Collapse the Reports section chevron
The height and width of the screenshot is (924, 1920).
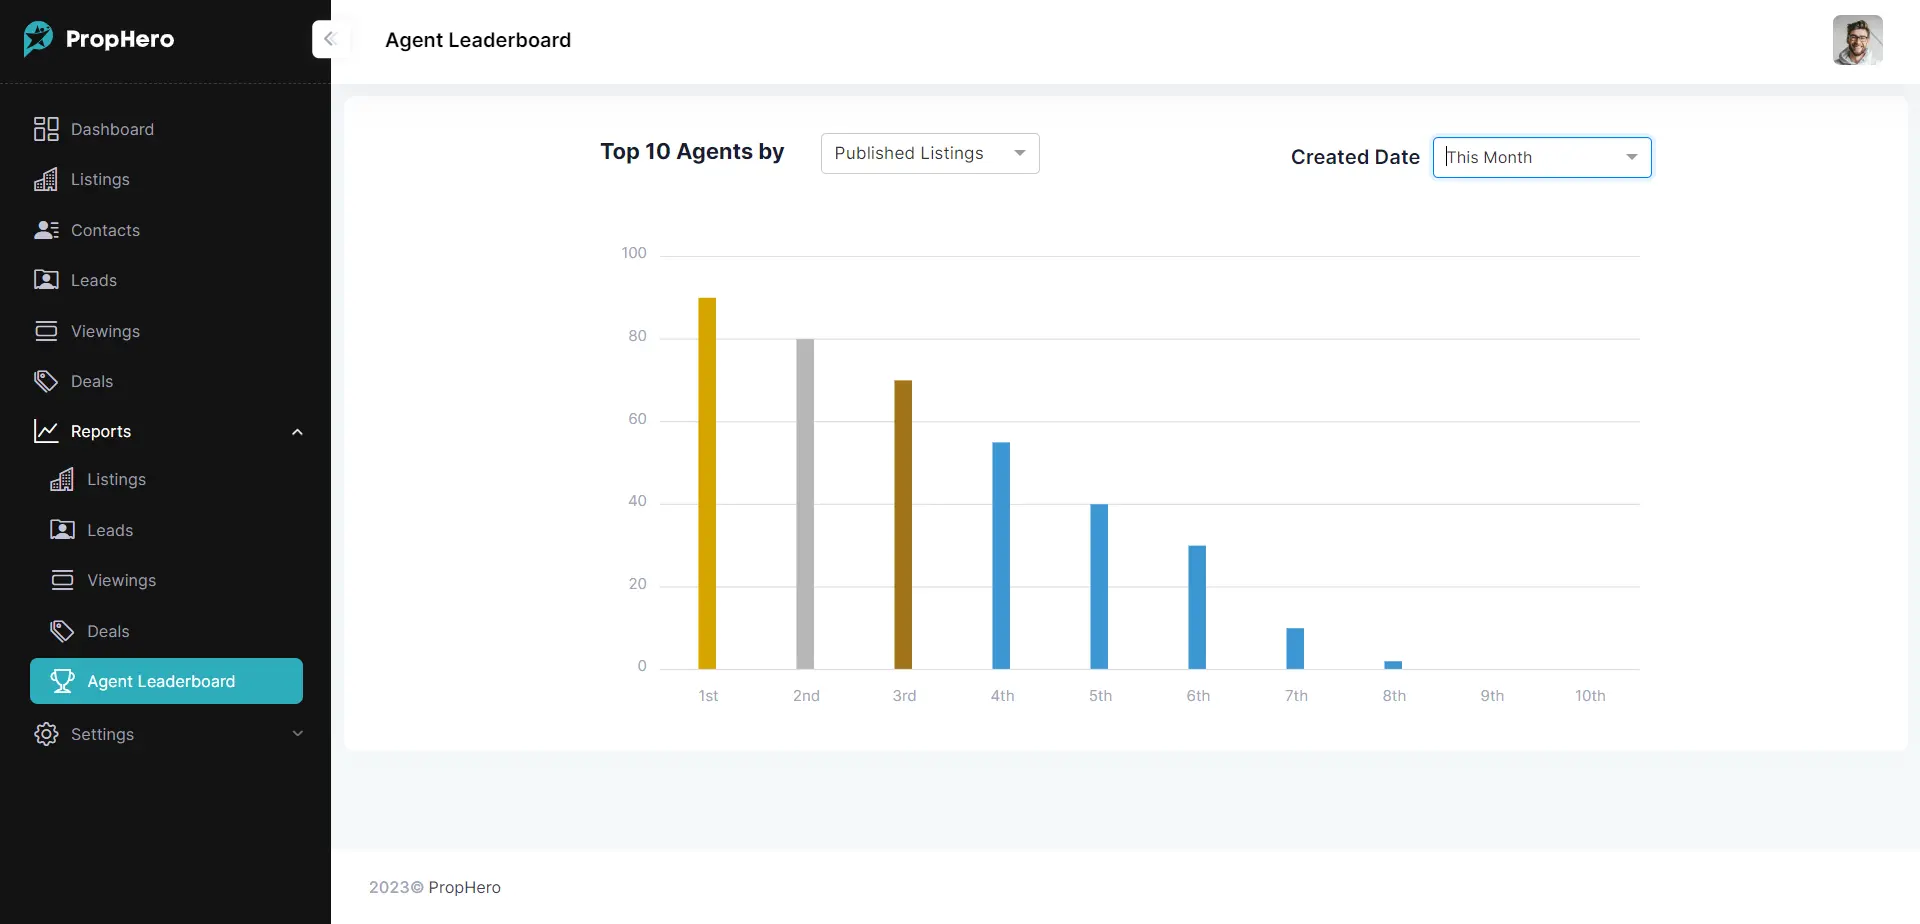pos(297,431)
